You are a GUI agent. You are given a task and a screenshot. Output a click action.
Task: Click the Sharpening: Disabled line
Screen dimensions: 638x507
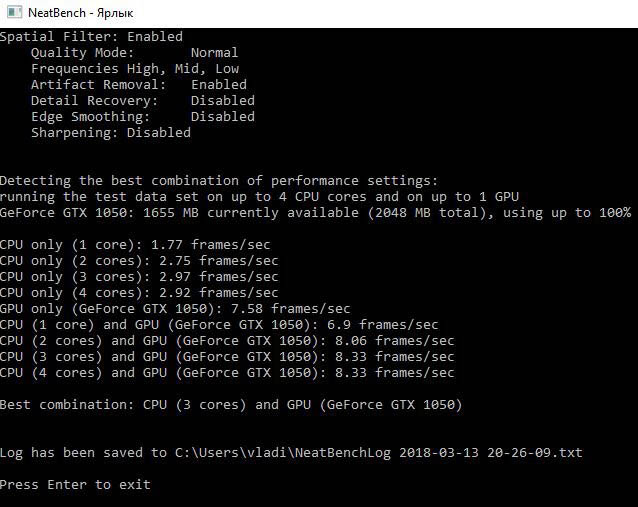[x=111, y=133]
